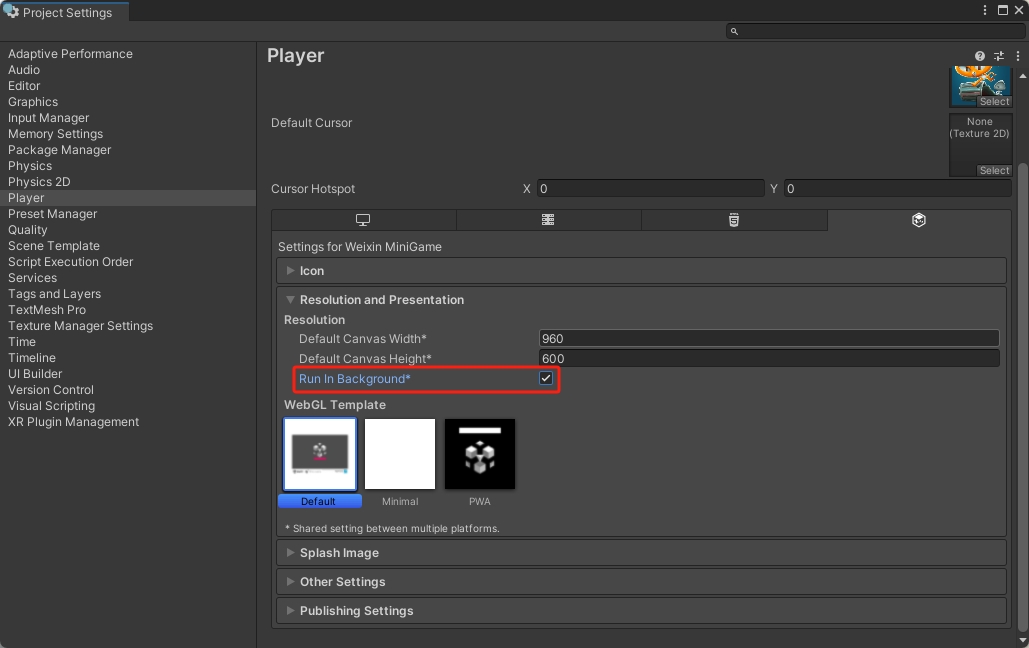Choose the PWA WebGL template
1029x648 pixels.
click(480, 455)
